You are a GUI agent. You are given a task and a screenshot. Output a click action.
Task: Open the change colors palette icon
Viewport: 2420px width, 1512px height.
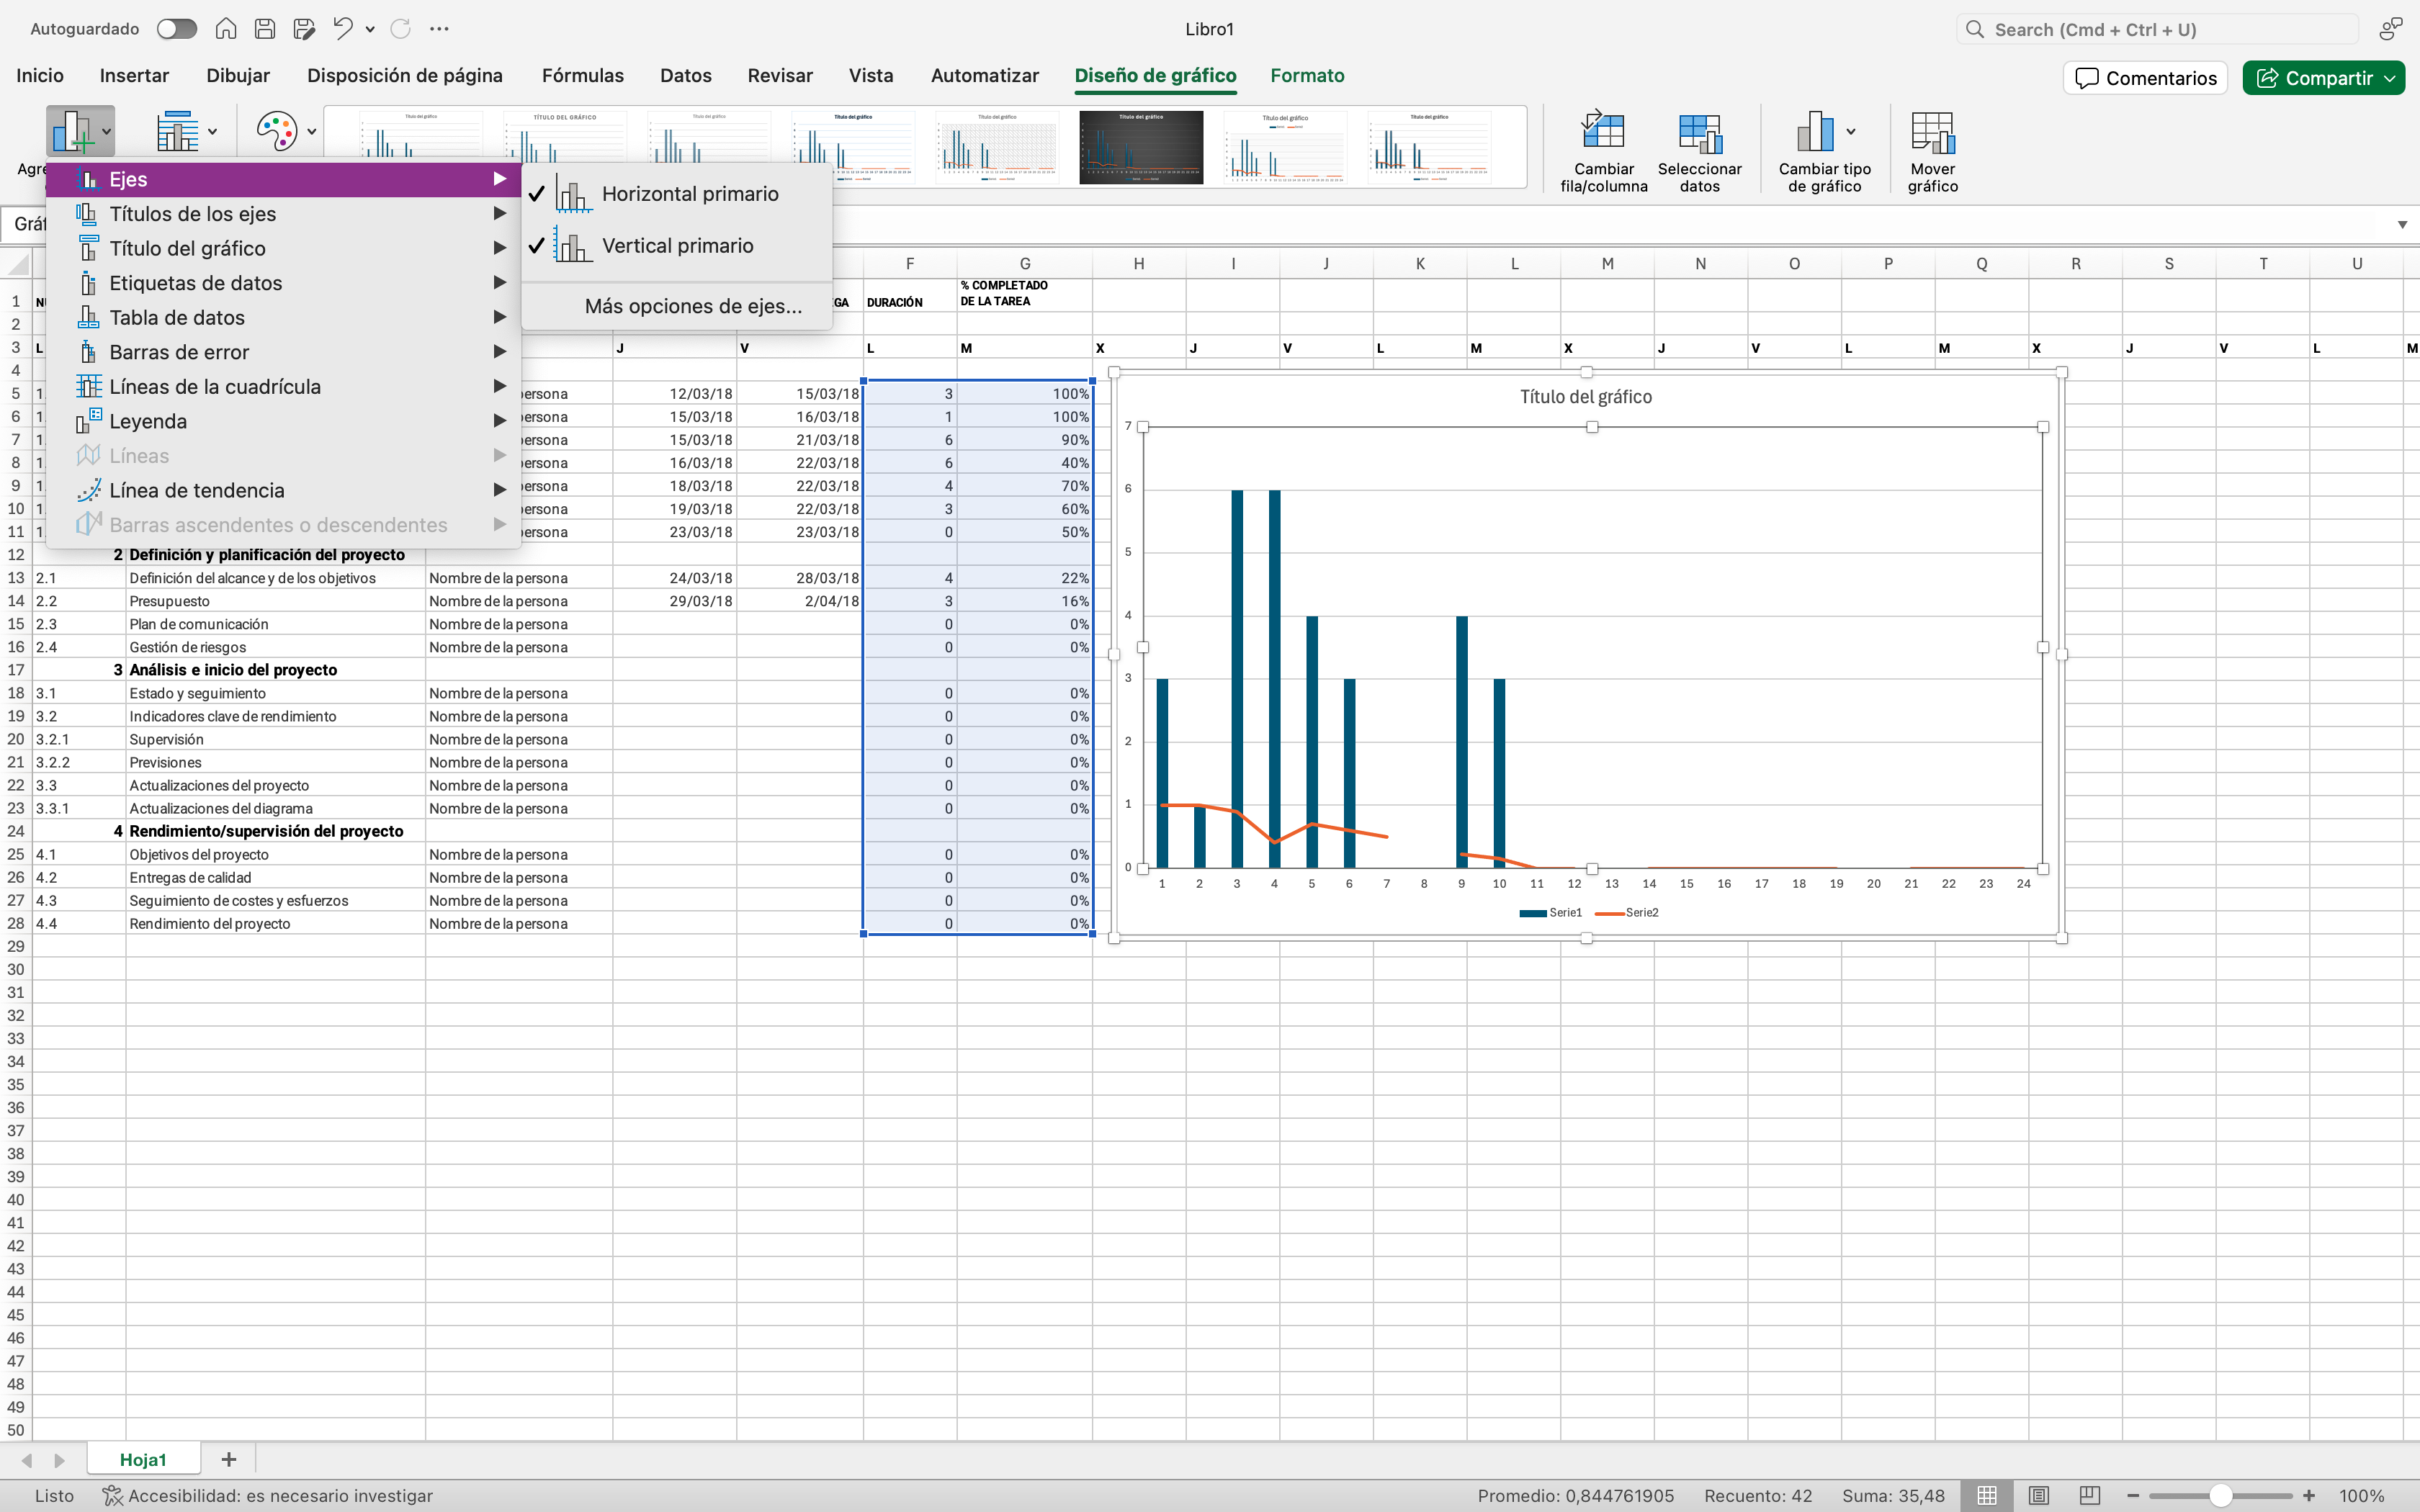coord(276,131)
